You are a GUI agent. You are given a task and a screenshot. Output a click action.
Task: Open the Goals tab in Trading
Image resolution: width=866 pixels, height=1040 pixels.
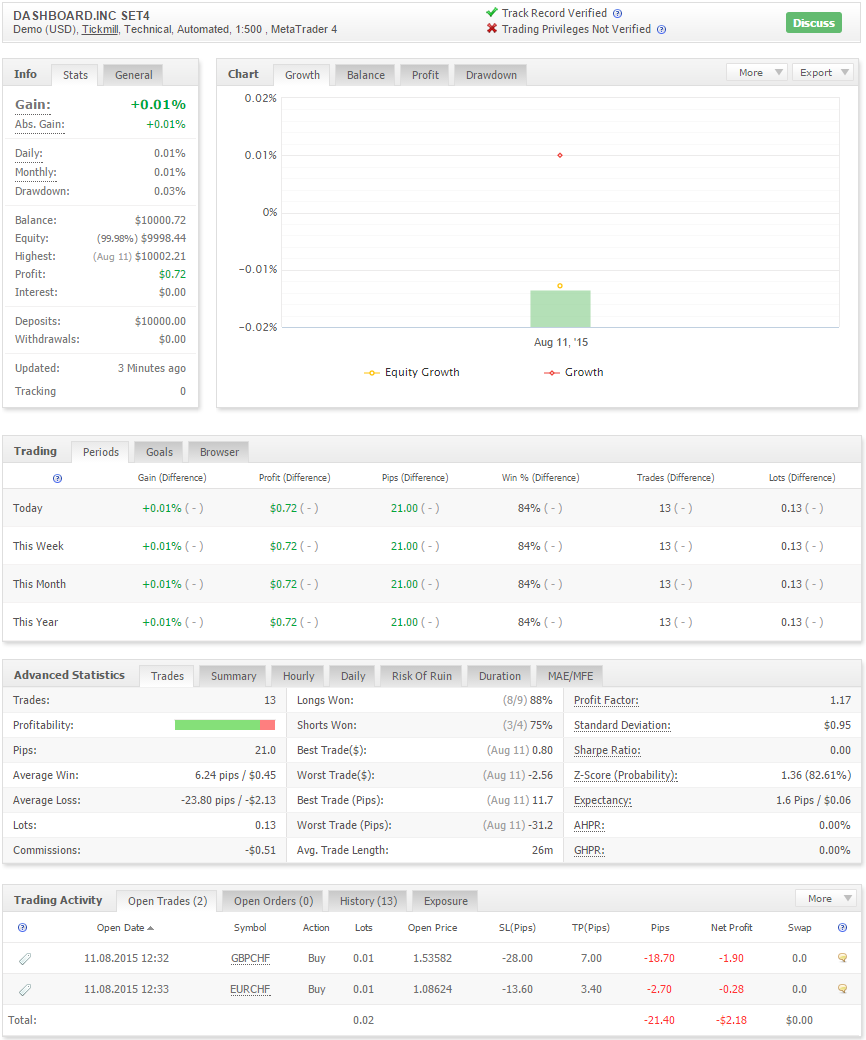pos(159,452)
